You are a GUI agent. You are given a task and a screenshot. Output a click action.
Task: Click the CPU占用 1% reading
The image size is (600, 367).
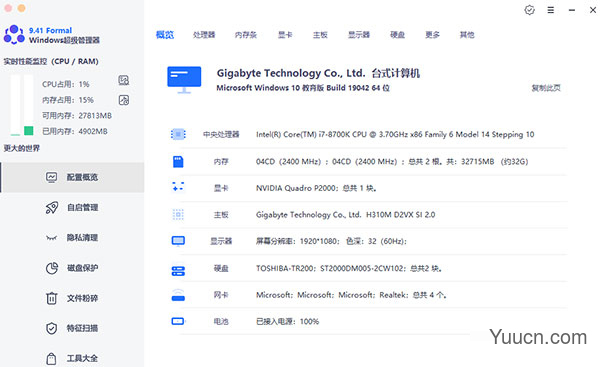coord(66,84)
